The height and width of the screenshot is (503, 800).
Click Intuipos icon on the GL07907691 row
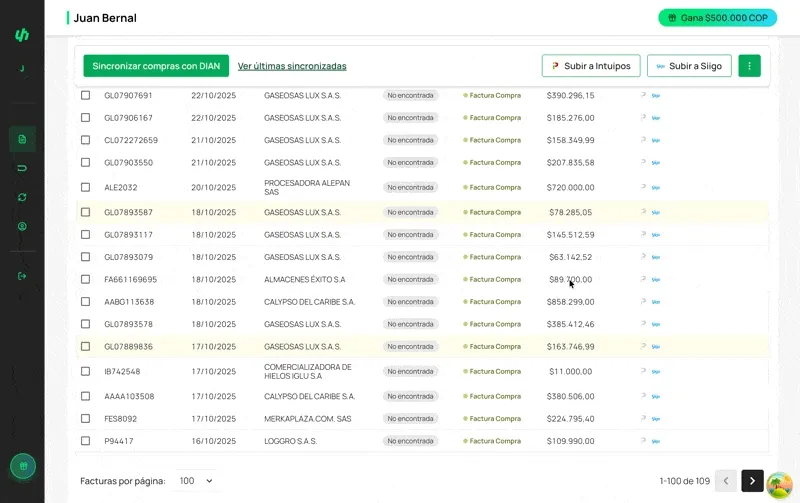coord(643,96)
